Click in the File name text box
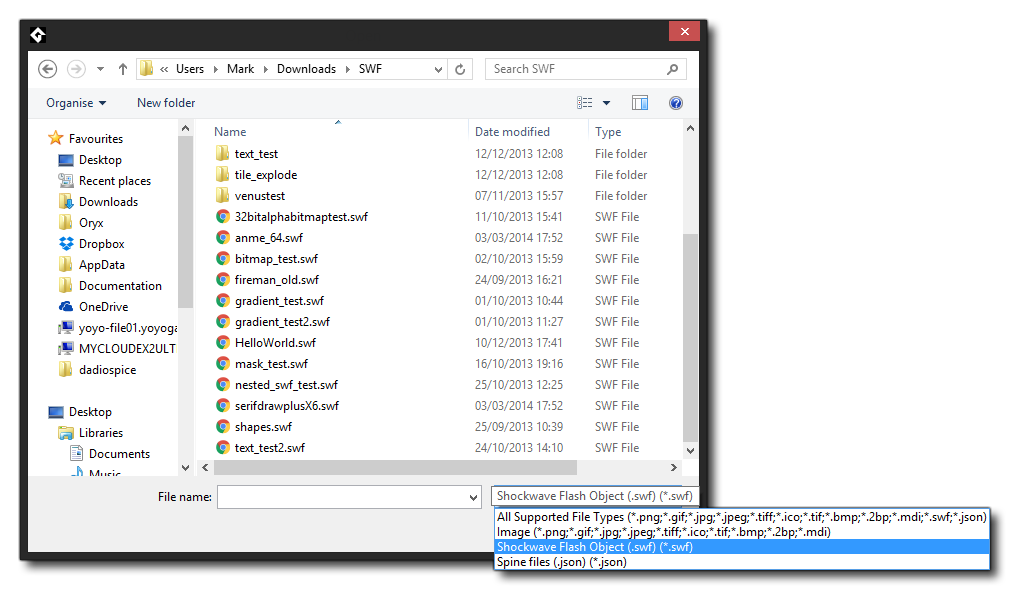Viewport: 1010px width, 590px height. 341,497
